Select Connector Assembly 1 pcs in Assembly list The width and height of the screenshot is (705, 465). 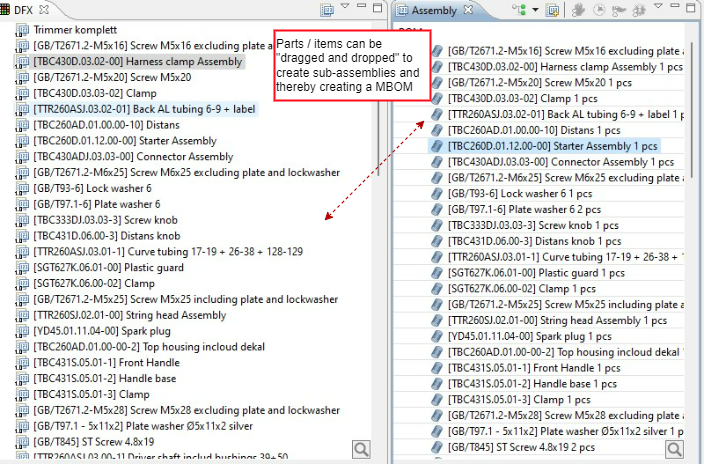click(548, 162)
